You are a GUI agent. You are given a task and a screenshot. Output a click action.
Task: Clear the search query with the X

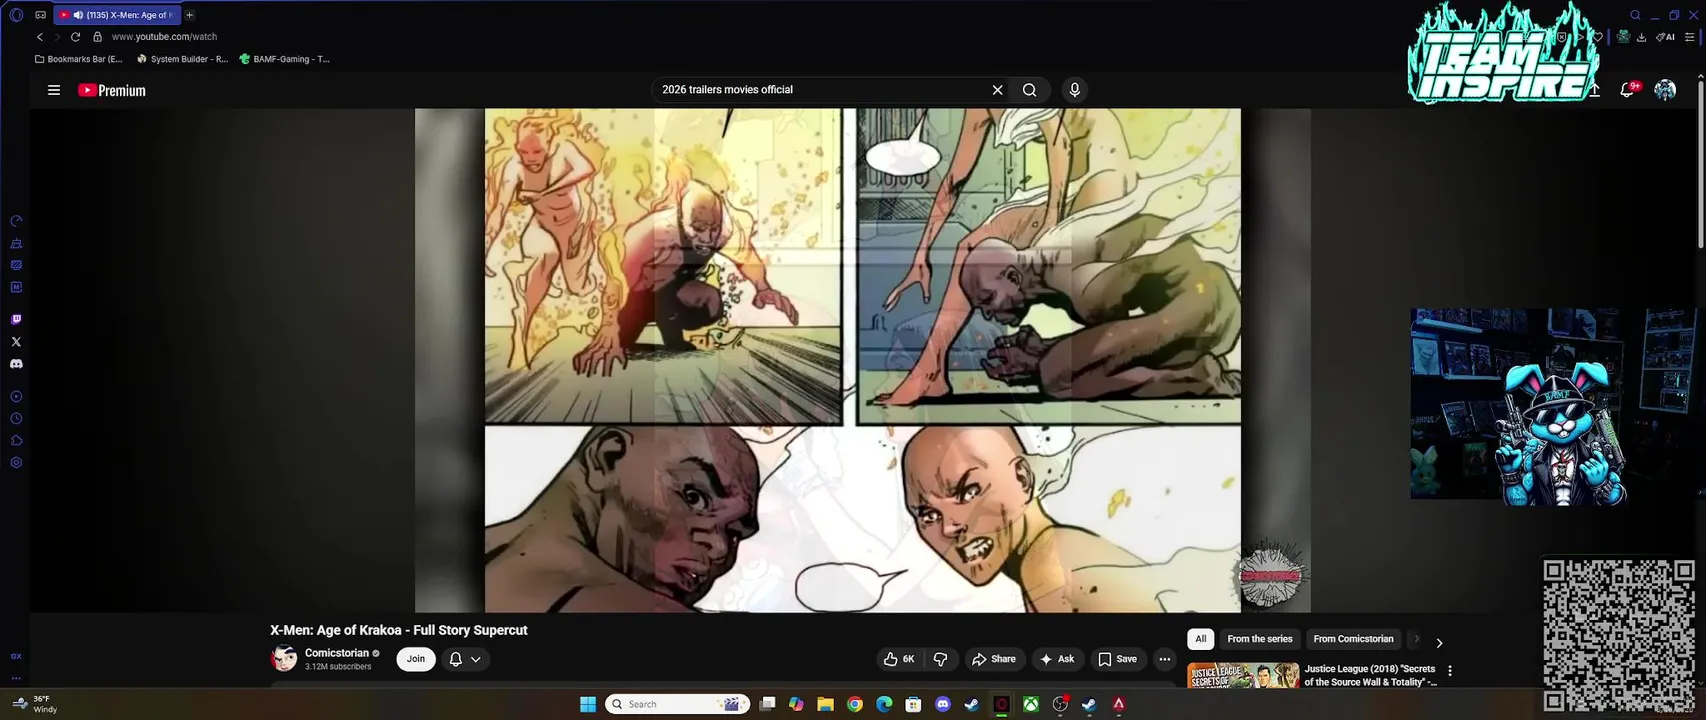click(x=997, y=90)
